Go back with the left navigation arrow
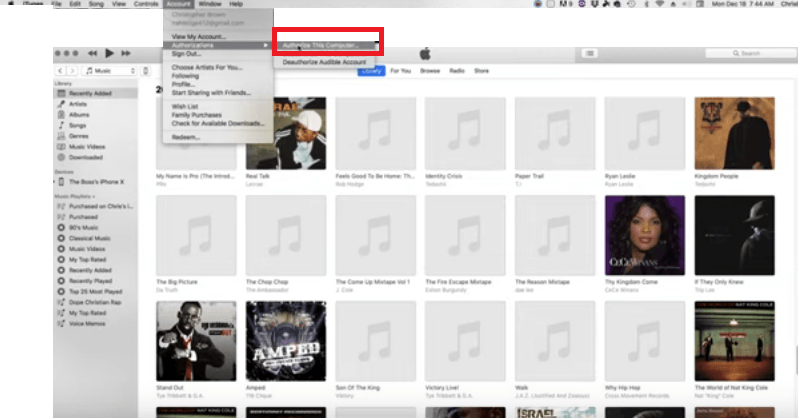The image size is (798, 418). [x=60, y=71]
